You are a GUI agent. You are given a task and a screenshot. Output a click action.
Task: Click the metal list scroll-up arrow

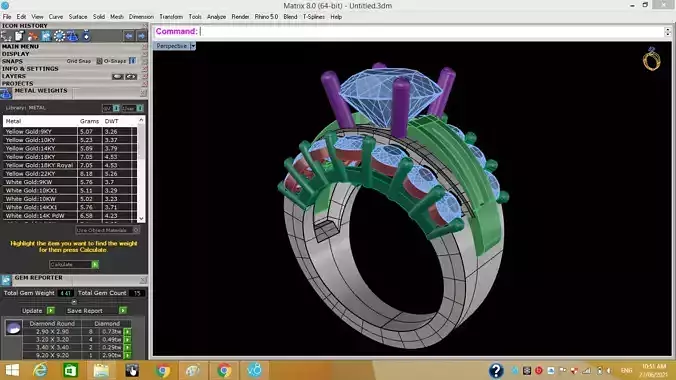click(x=141, y=120)
